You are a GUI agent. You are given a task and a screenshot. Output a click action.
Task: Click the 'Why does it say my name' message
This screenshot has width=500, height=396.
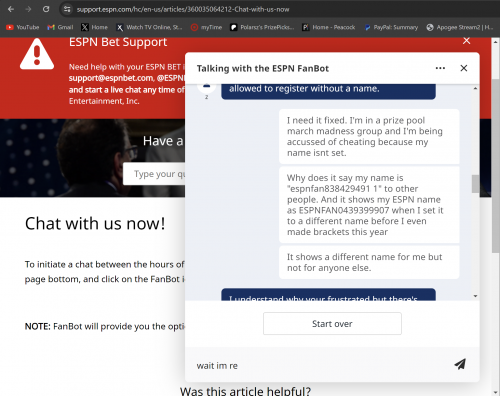coord(369,205)
